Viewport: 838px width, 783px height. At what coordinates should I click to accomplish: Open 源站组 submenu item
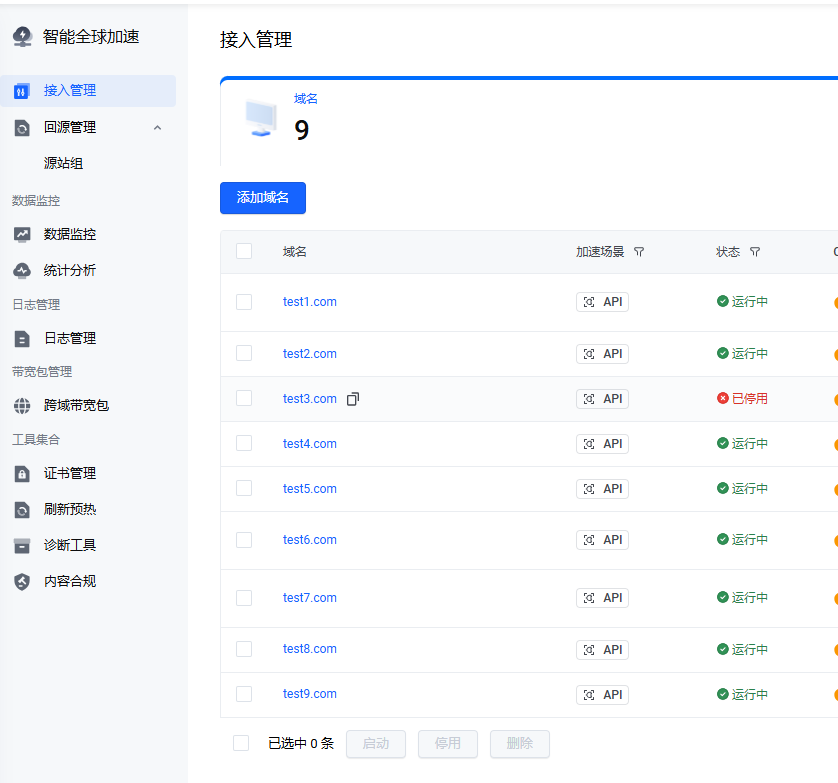pos(63,163)
